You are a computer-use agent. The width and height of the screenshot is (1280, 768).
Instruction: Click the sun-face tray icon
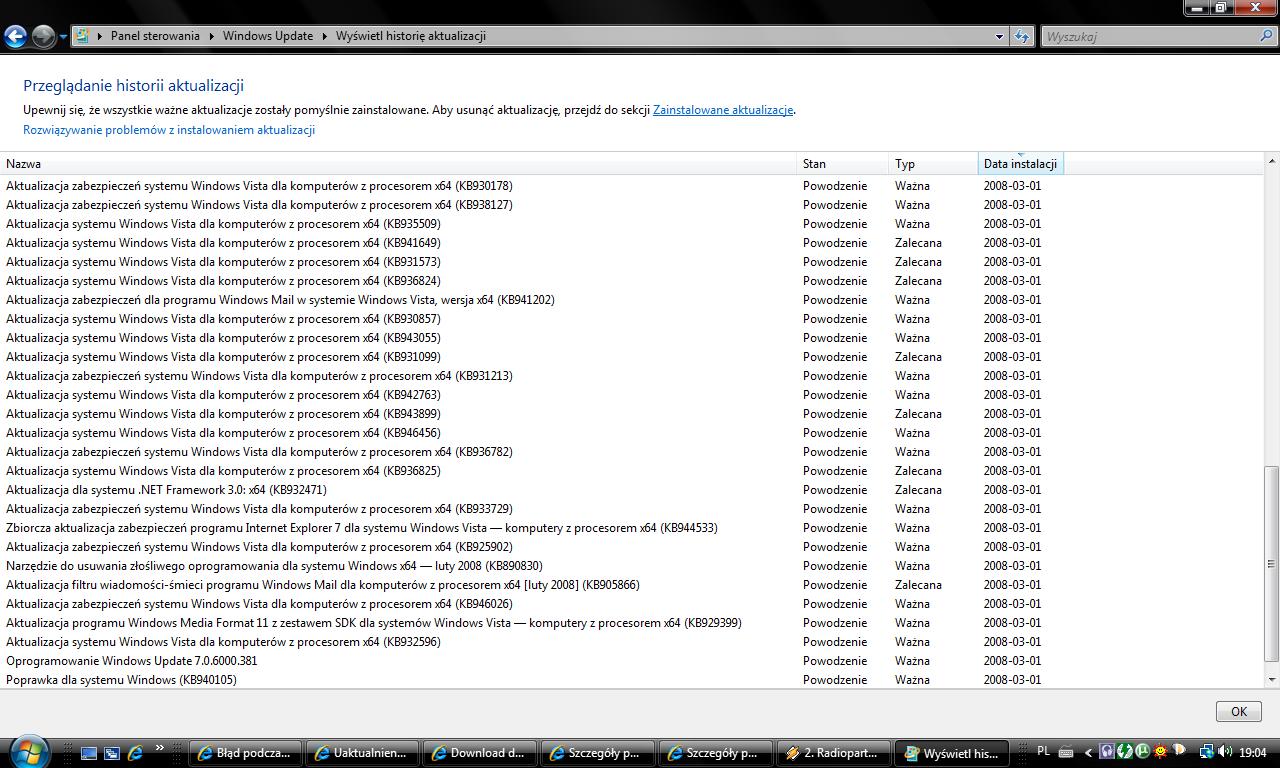coord(1161,752)
